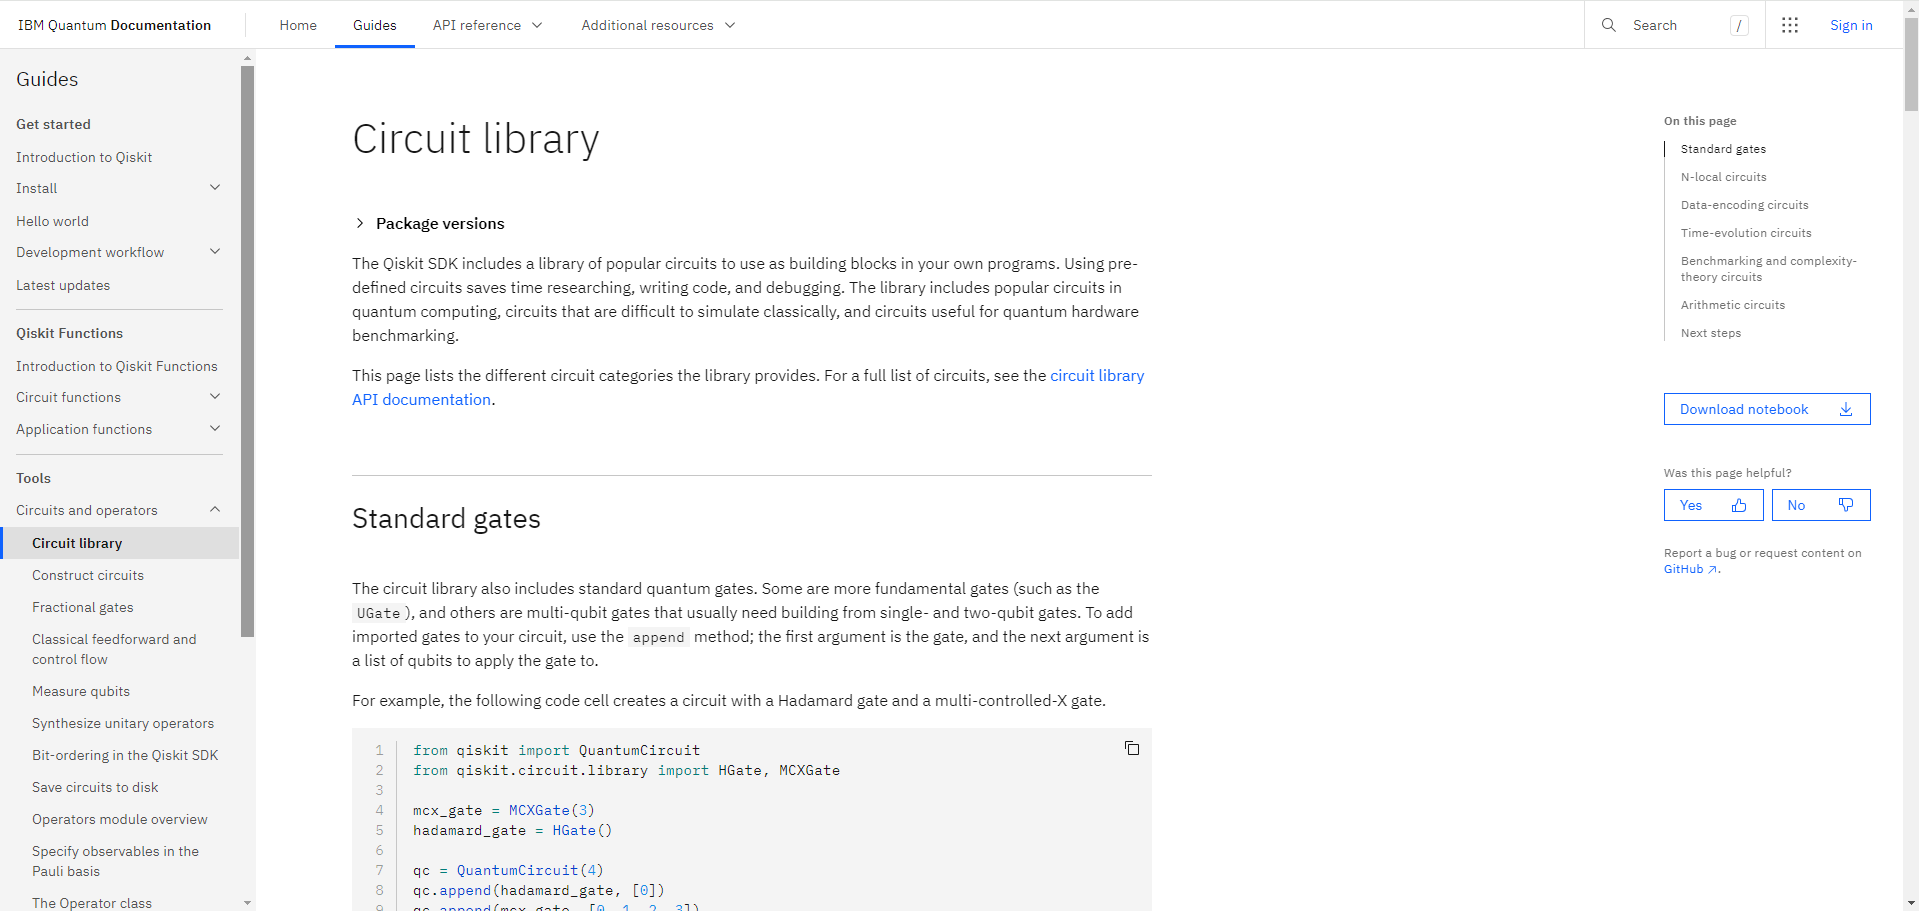
Task: Open circuit library API documentation link
Action: click(x=1096, y=376)
